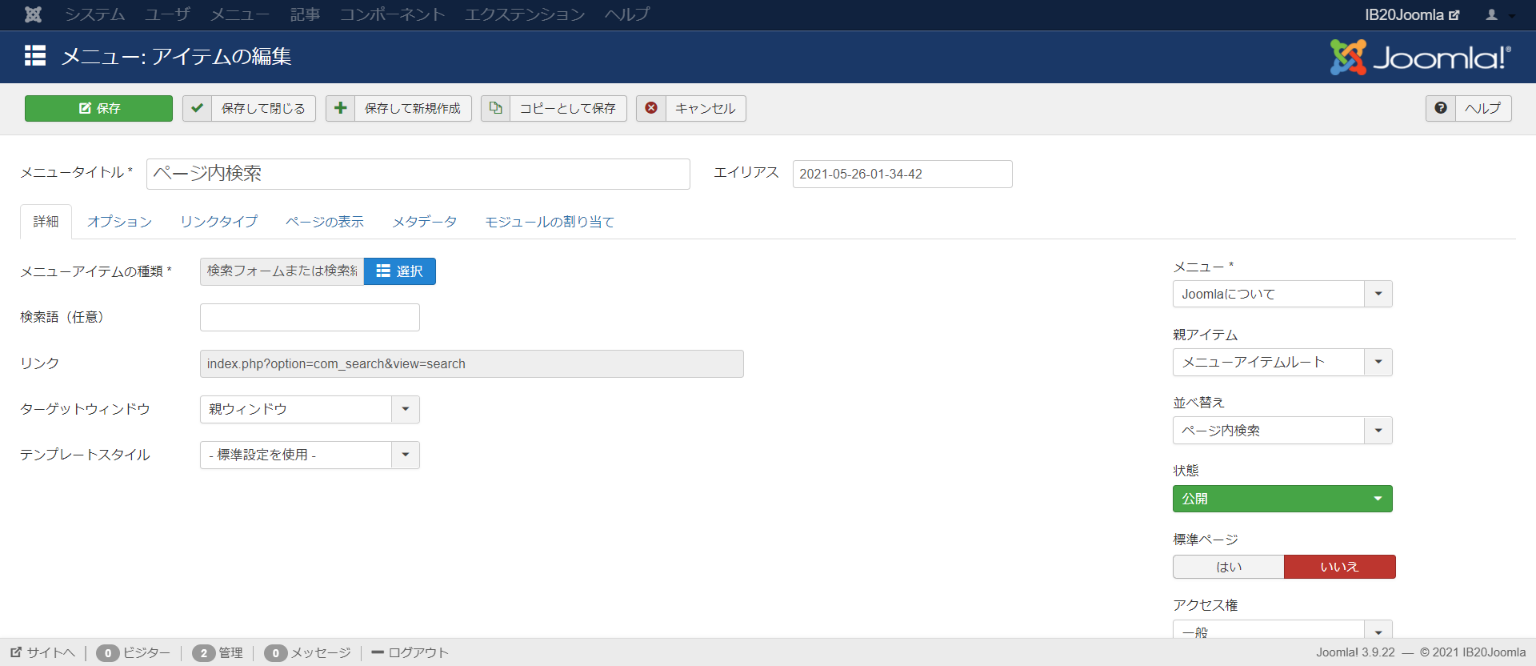Image resolution: width=1536 pixels, height=666 pixels.
Task: Open the user account icon menu
Action: pos(1496,15)
